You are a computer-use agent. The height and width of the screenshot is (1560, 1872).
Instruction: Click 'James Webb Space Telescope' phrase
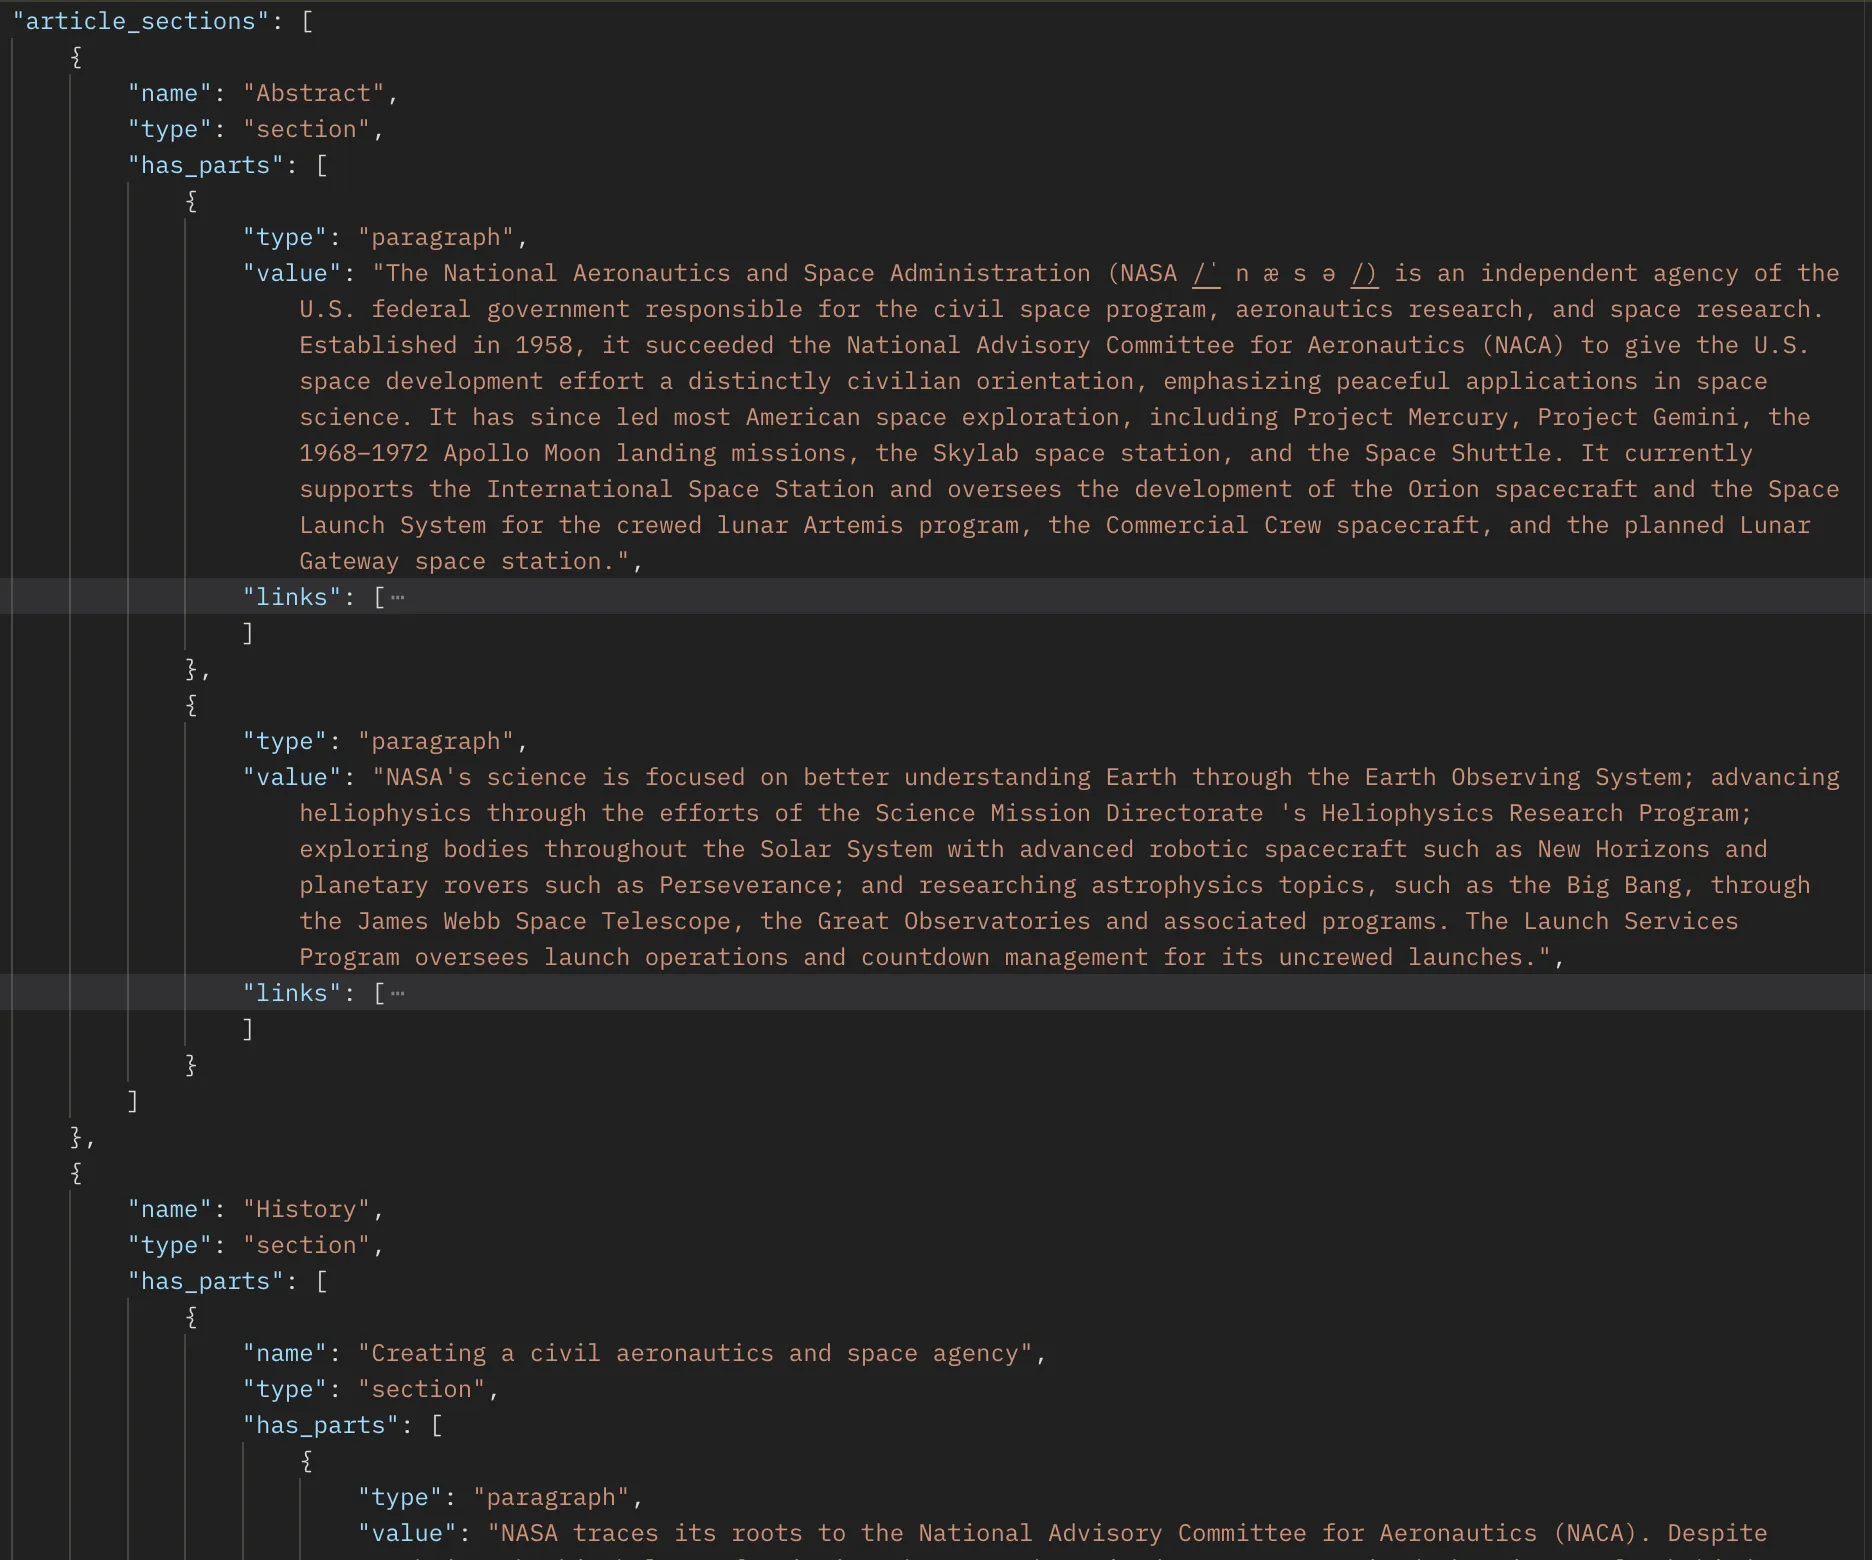(x=544, y=921)
